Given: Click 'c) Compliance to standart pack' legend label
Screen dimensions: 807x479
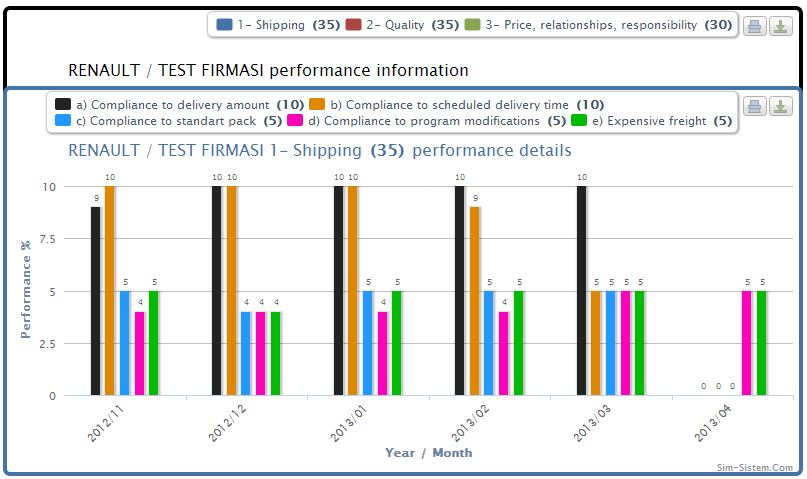Looking at the screenshot, I should tap(179, 121).
